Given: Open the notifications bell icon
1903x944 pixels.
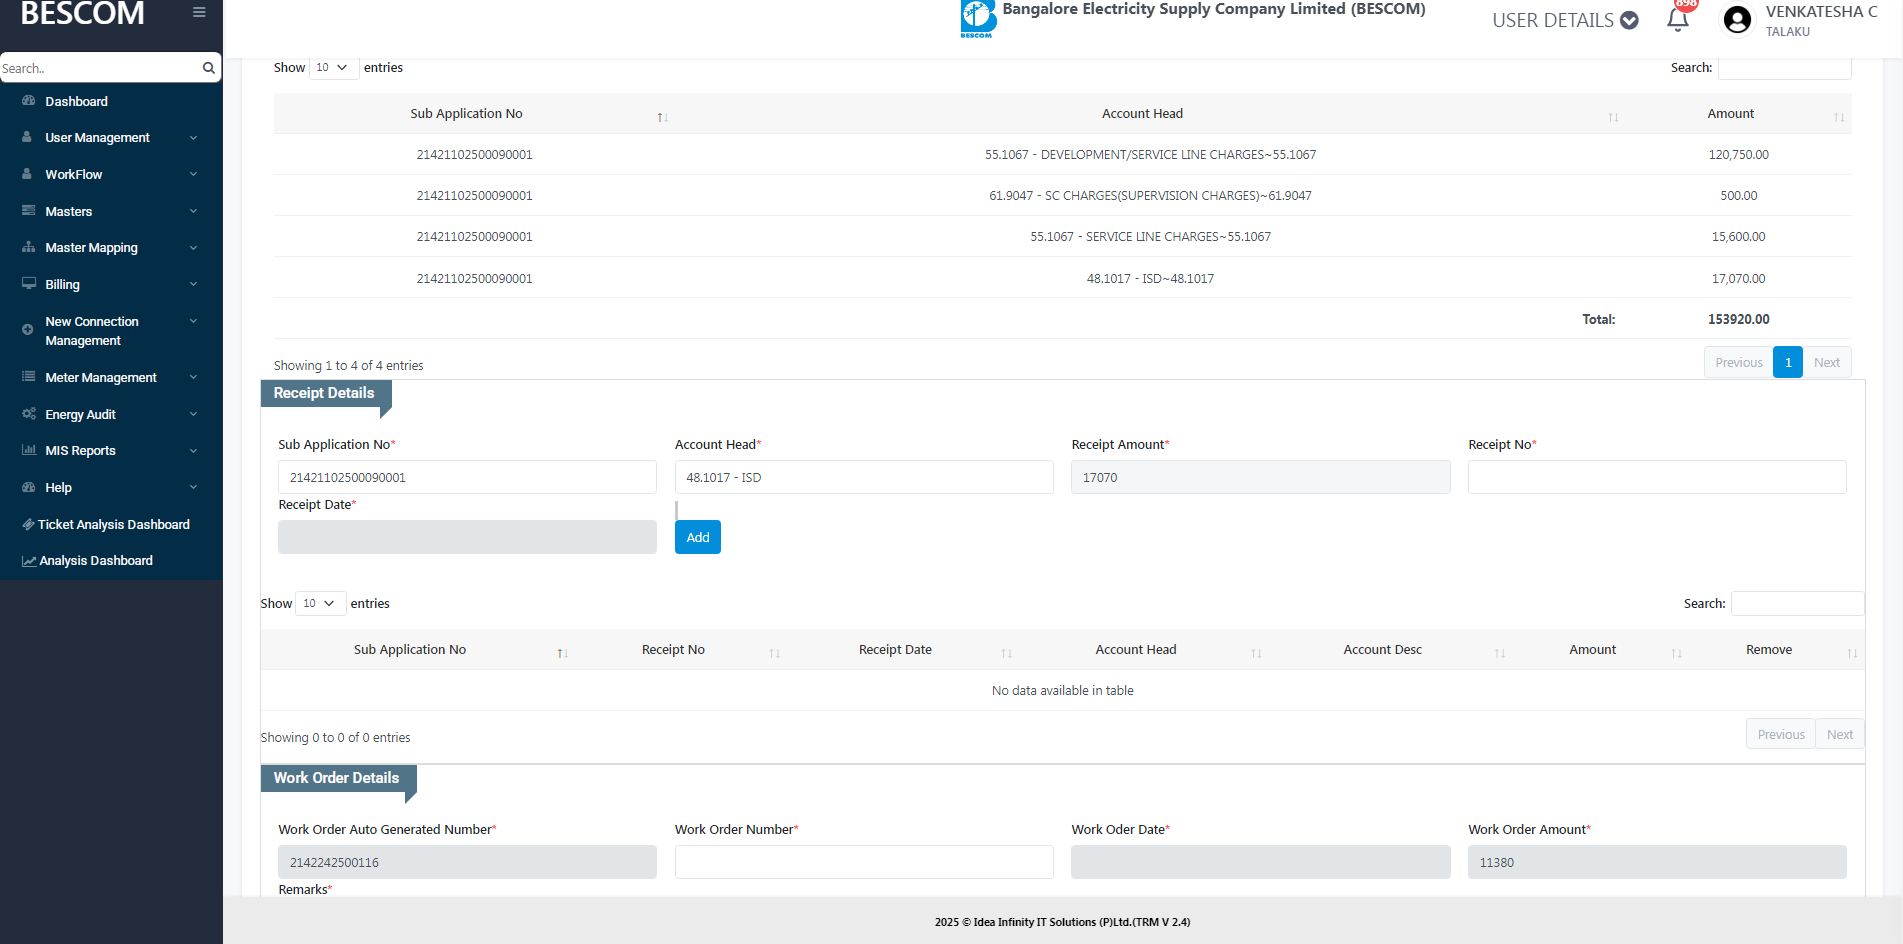Looking at the screenshot, I should coord(1678,19).
